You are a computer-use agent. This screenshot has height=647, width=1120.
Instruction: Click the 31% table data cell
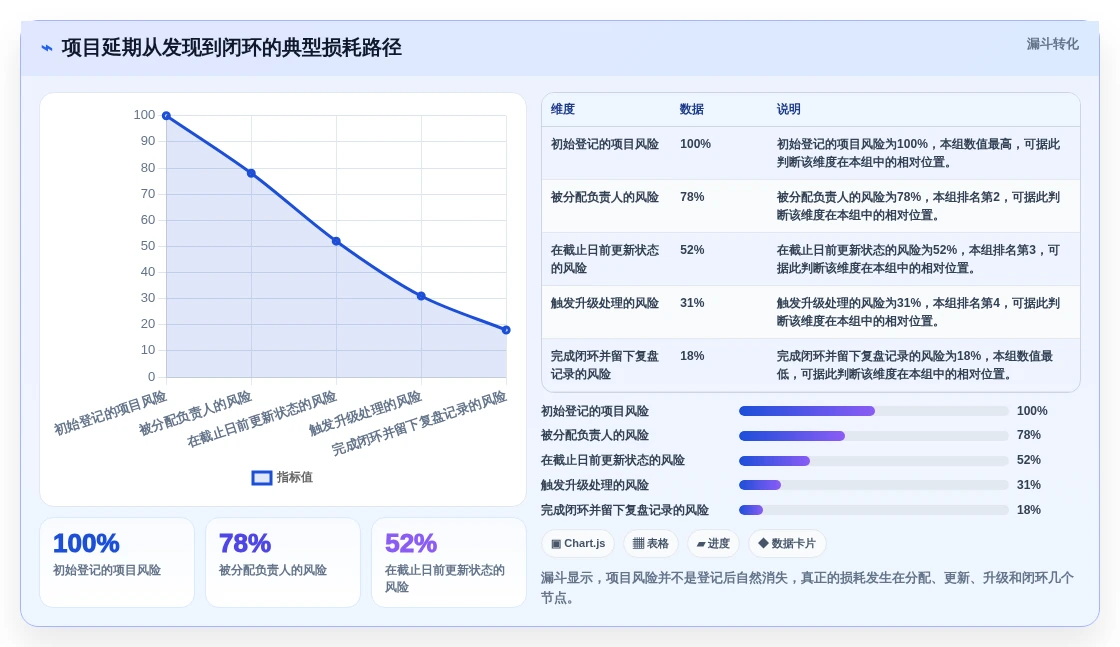[x=691, y=303]
